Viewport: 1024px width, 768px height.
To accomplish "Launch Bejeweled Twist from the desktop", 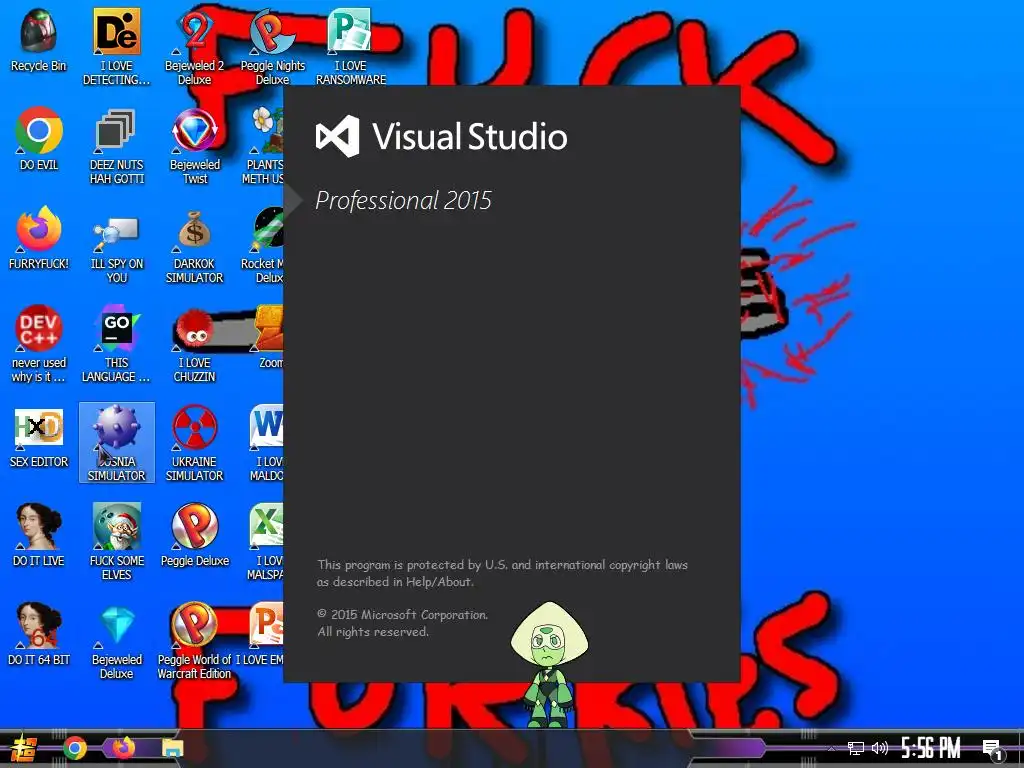I will (x=195, y=146).
